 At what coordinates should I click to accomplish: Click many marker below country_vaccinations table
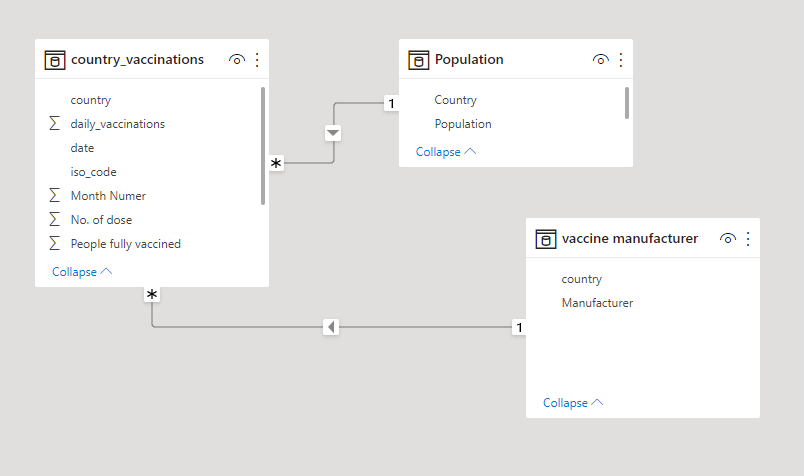tap(152, 294)
